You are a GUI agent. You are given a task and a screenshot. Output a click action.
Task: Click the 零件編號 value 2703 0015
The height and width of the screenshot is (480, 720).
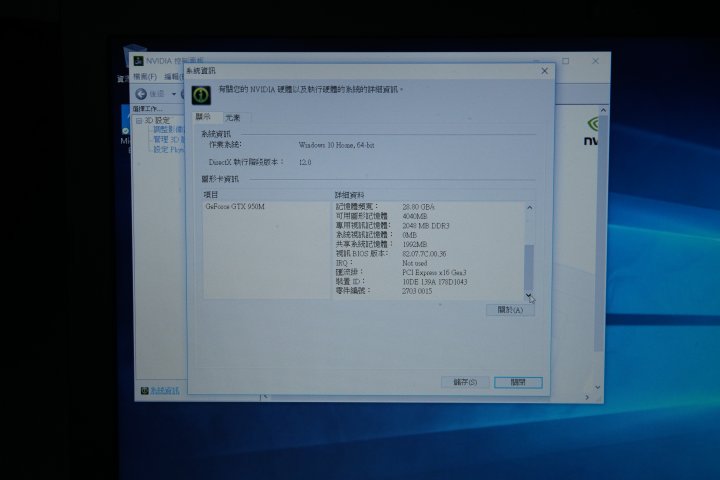(417, 291)
